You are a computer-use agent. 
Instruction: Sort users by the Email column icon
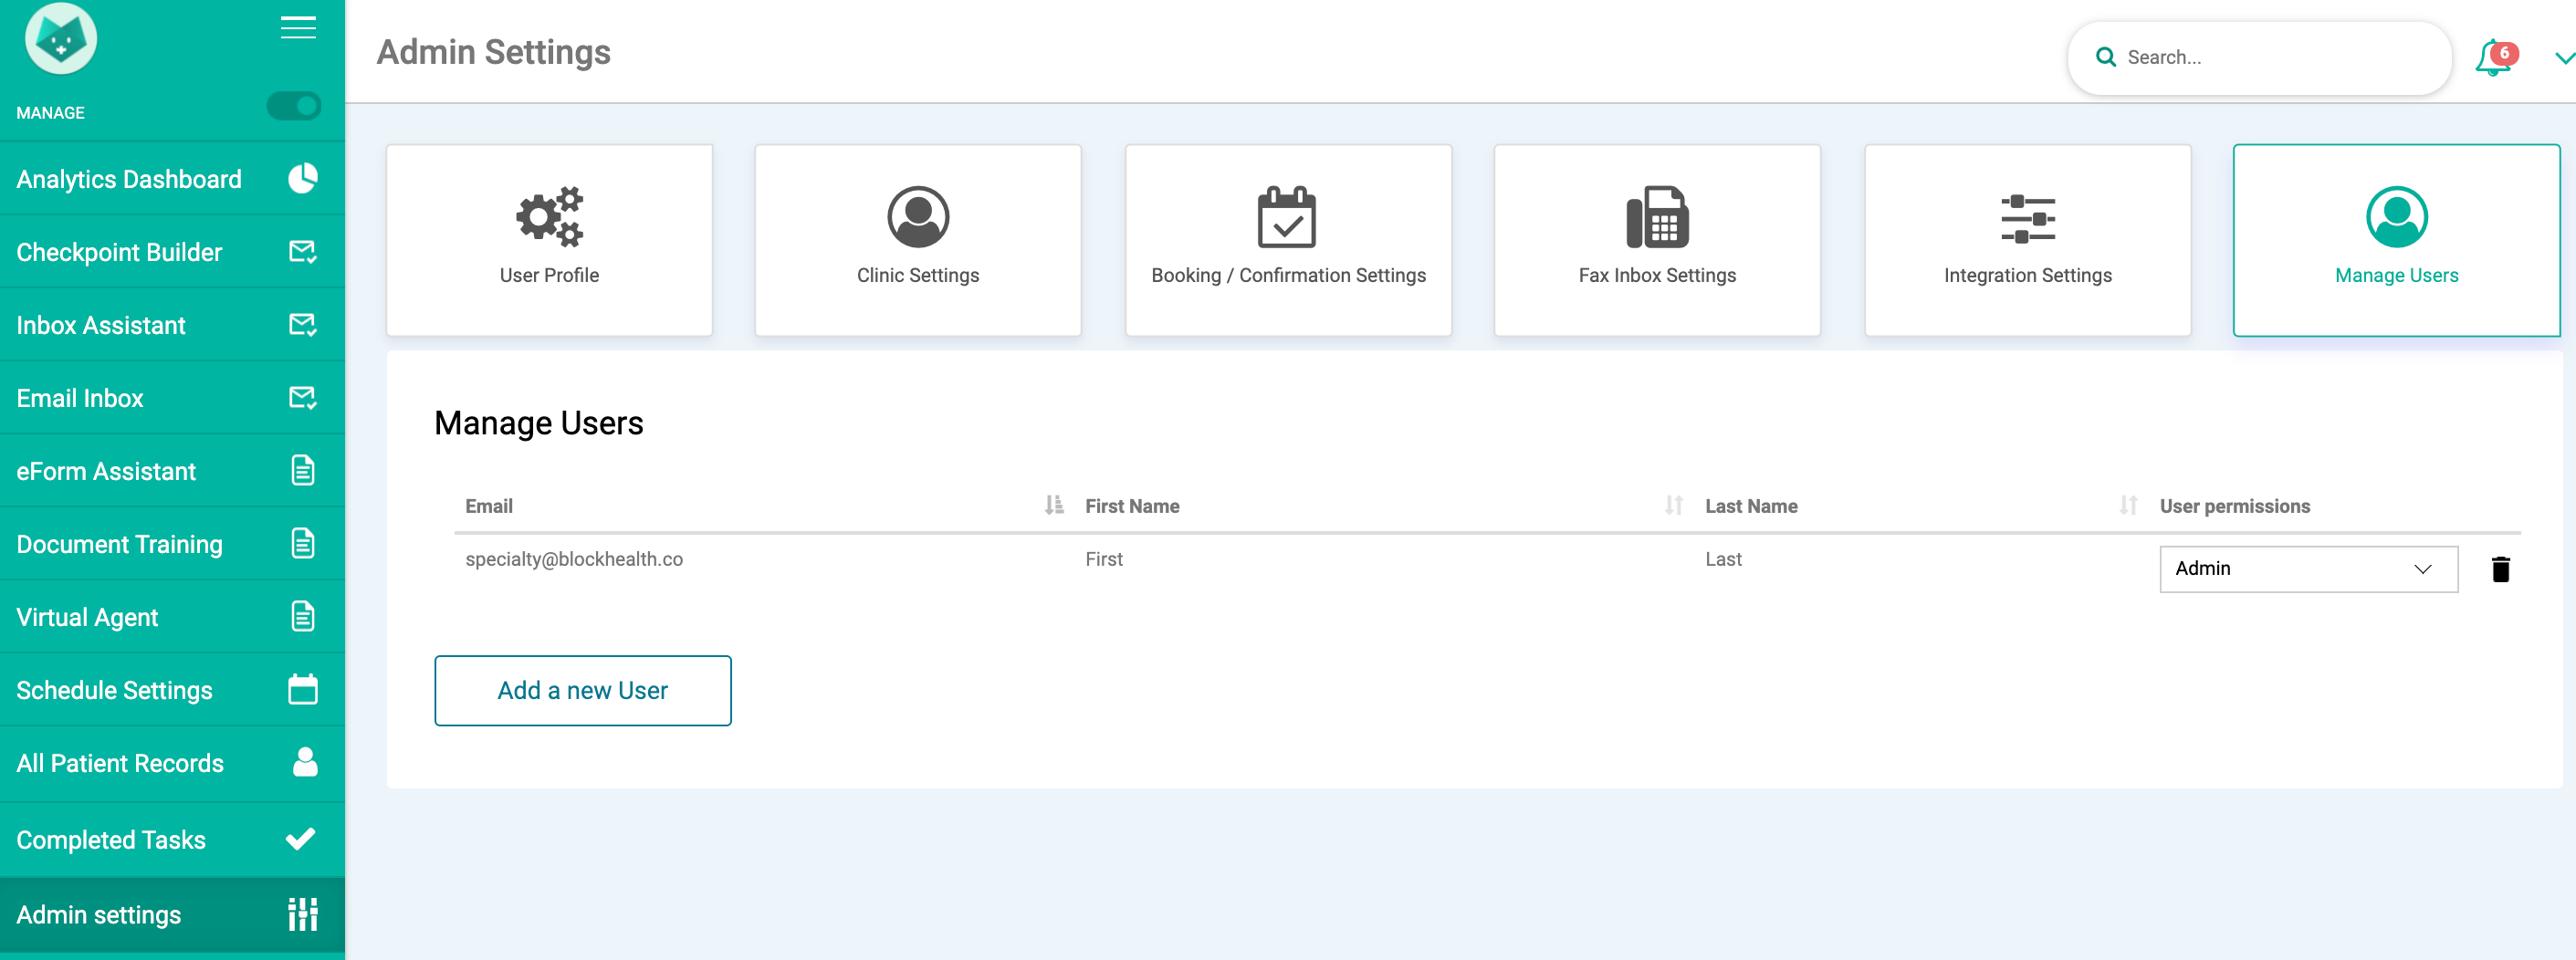coord(1054,505)
